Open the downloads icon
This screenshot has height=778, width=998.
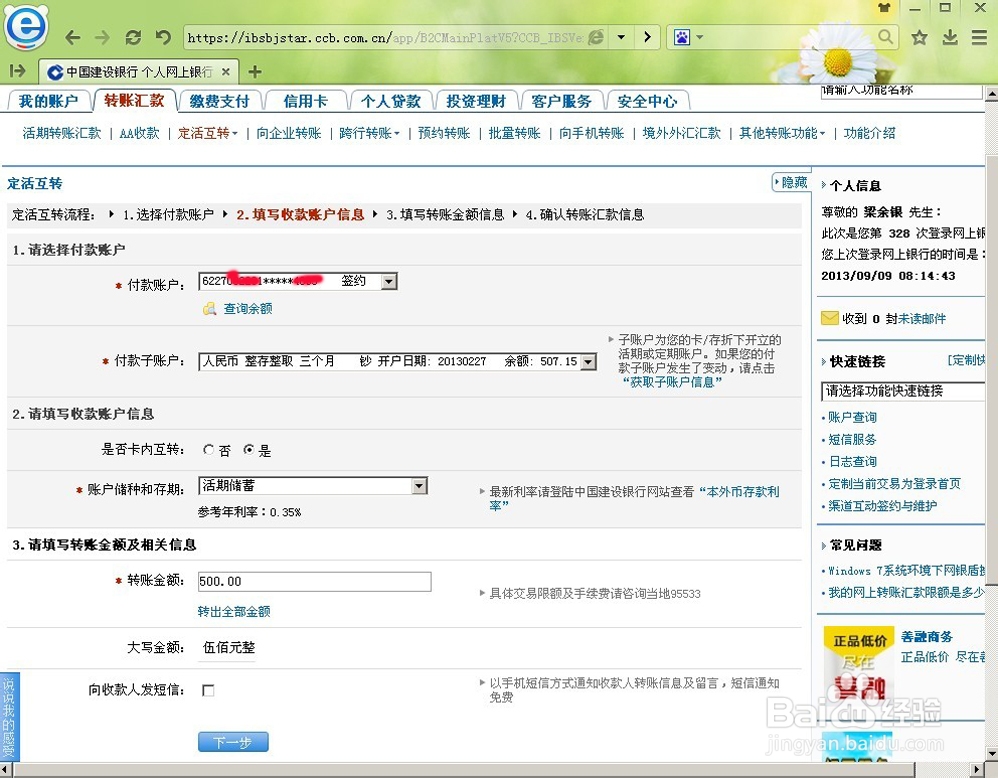[x=950, y=38]
